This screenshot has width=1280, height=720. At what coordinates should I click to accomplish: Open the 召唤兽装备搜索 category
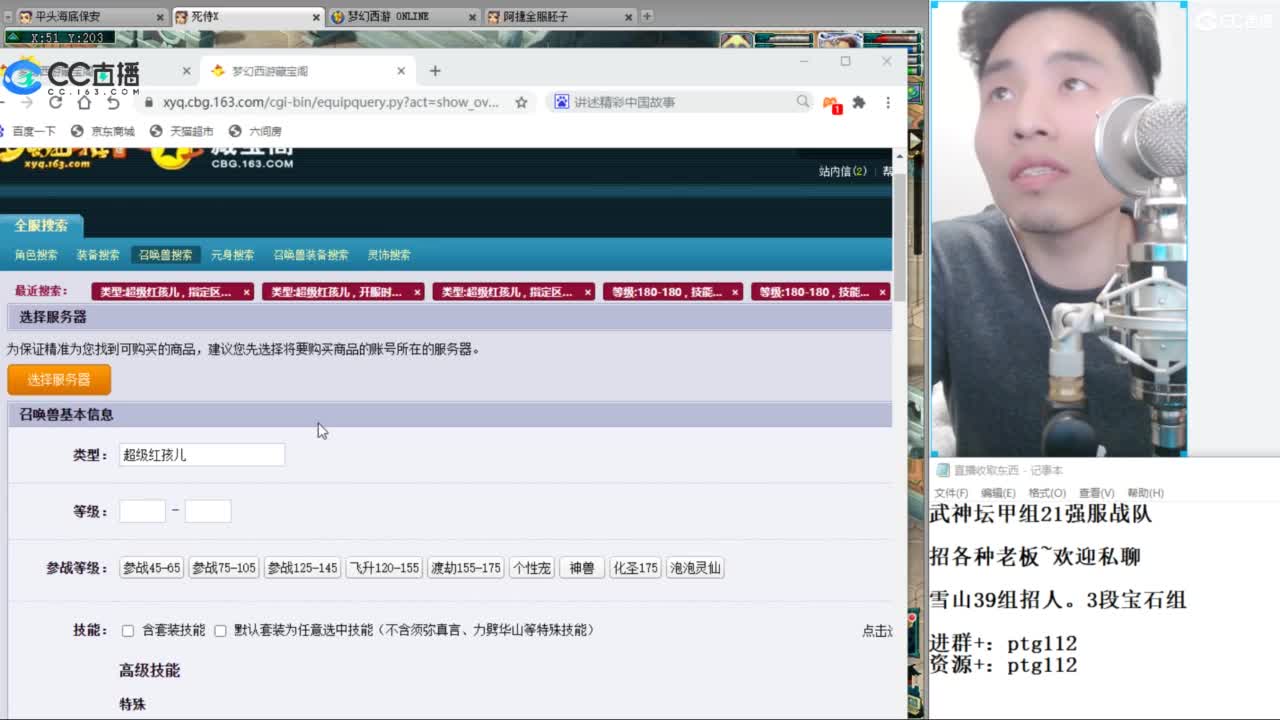tap(311, 255)
